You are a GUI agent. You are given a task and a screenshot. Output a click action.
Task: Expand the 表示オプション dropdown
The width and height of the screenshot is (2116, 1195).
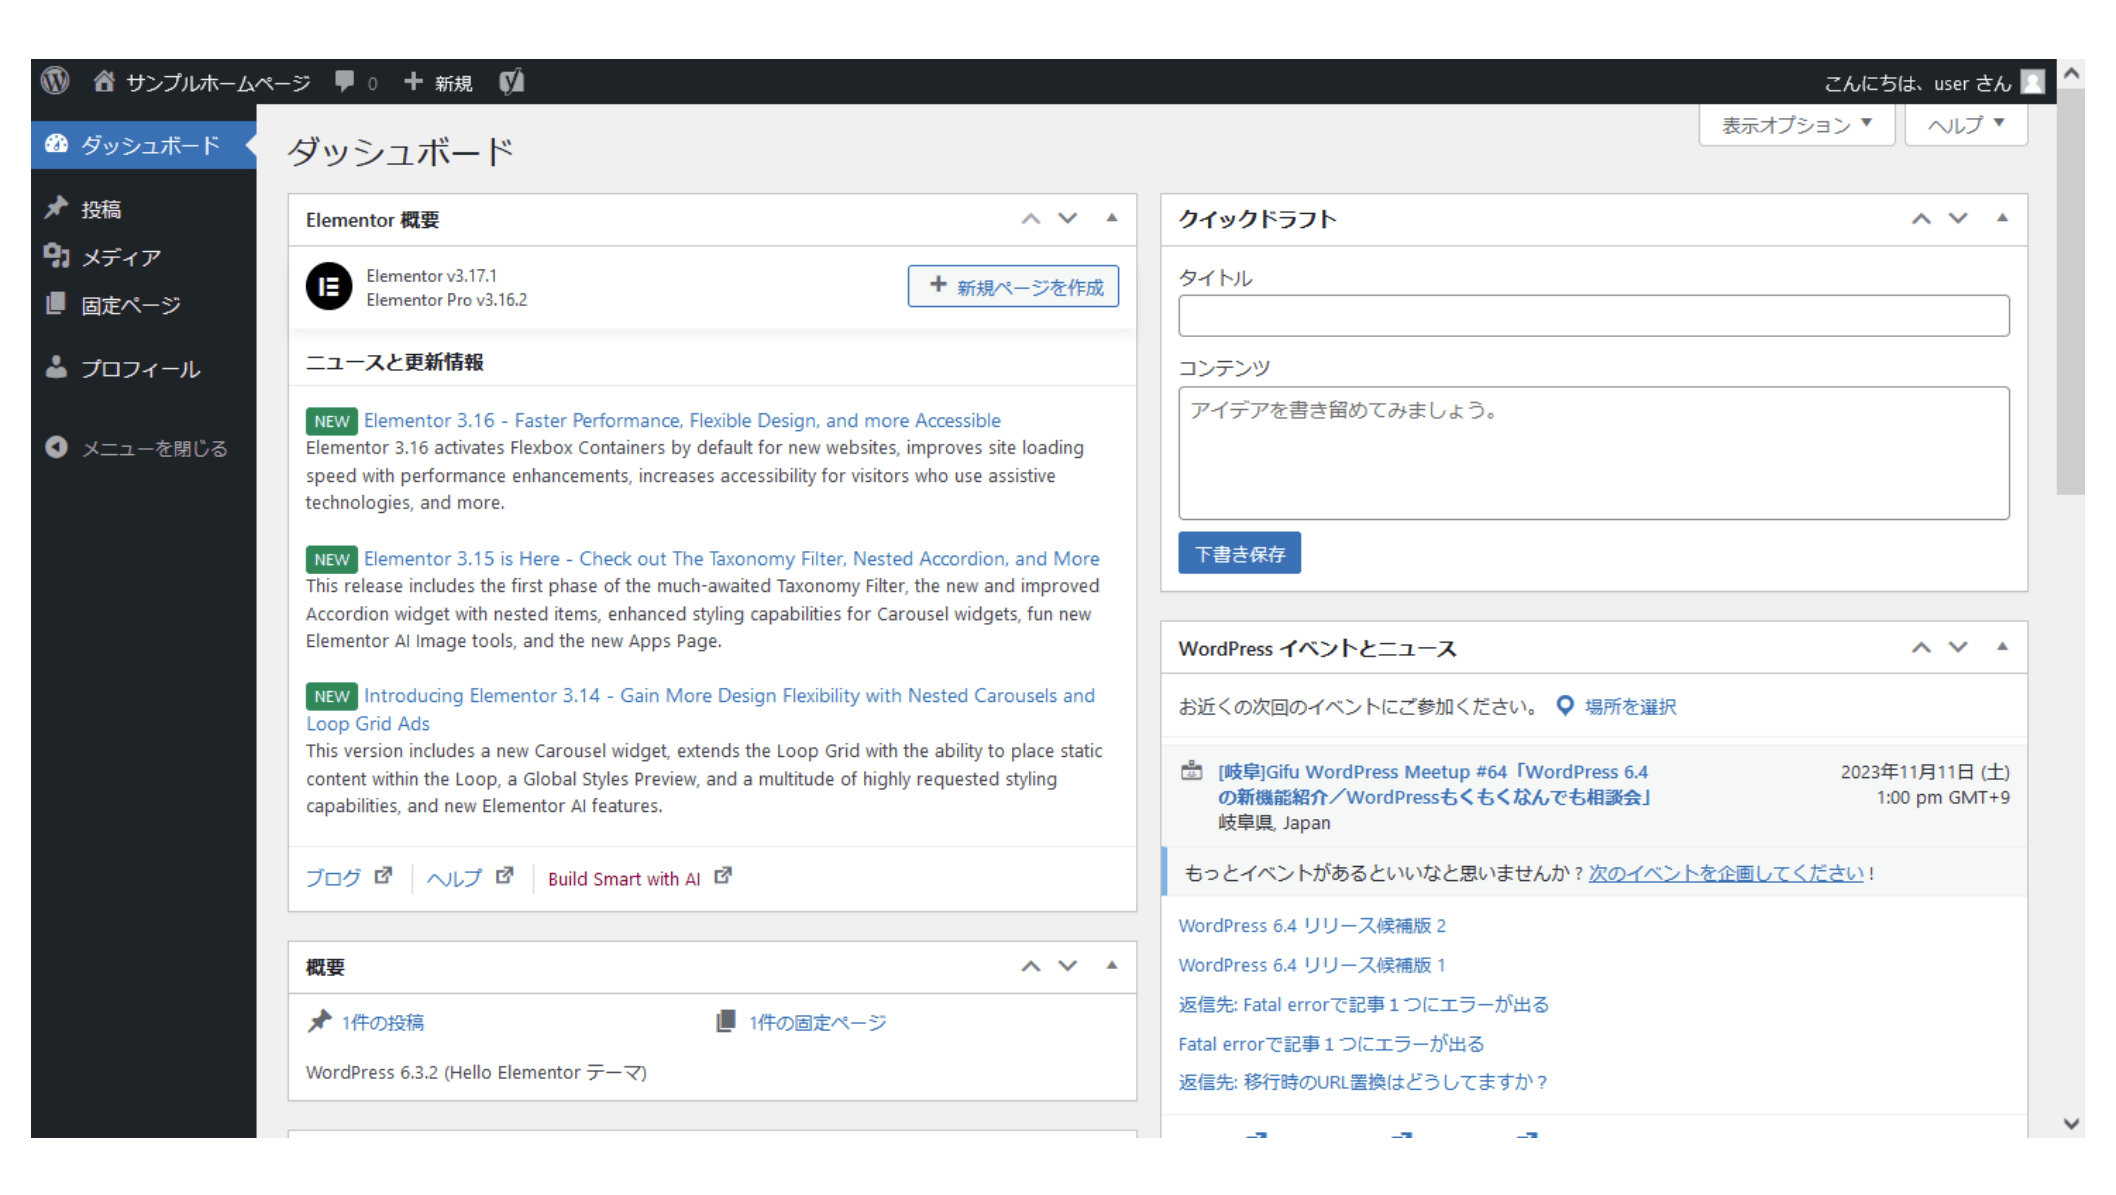tap(1796, 125)
